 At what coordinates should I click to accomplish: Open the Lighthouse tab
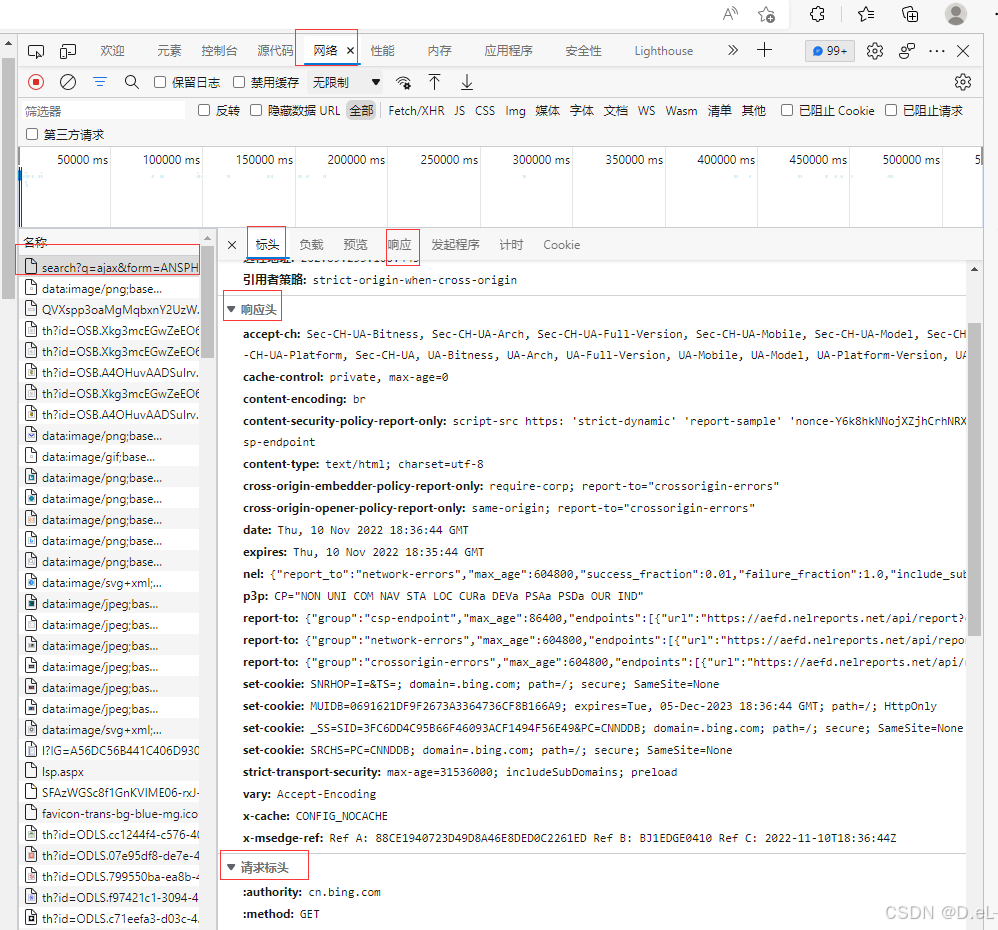click(x=663, y=51)
